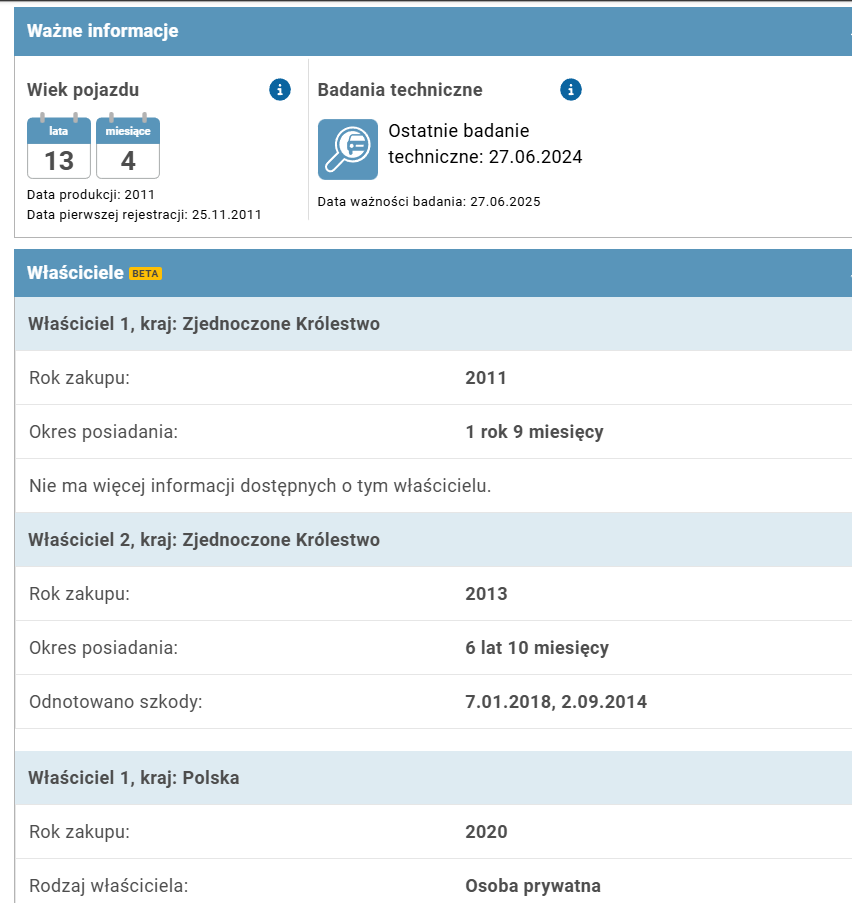Select Właściciel 1, kraj: Polska header
The width and height of the screenshot is (852, 903).
coord(134,778)
